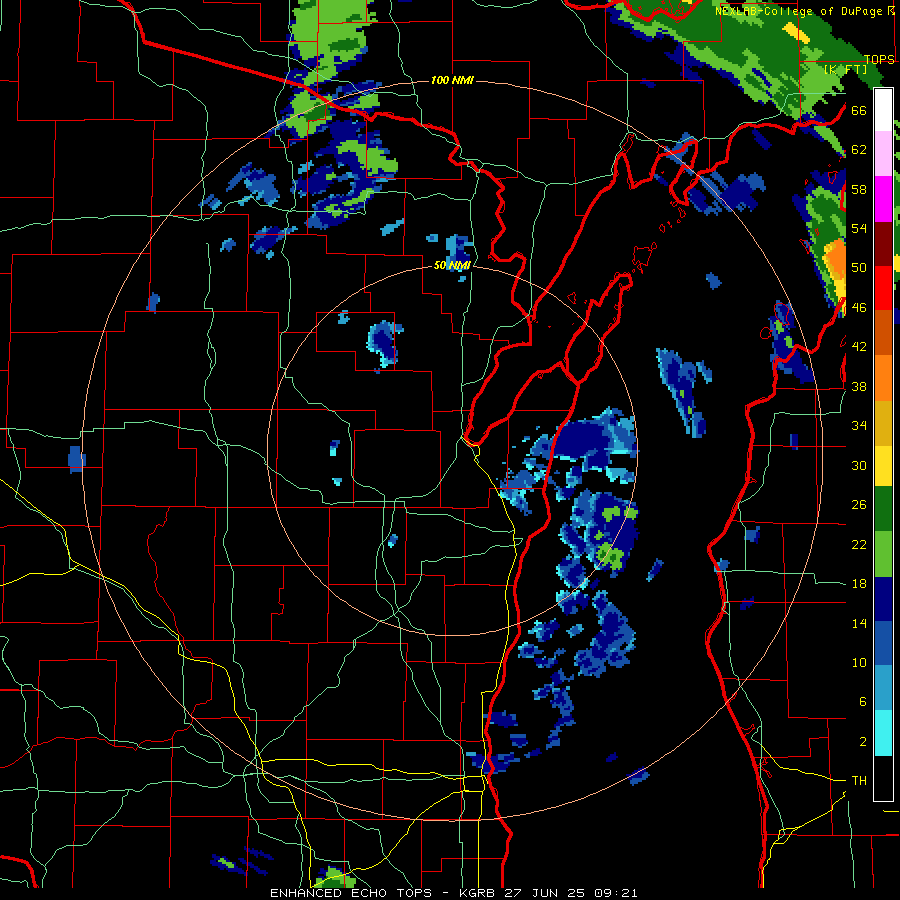Click the 42 legend value
Viewport: 900px width, 900px height.
point(859,347)
